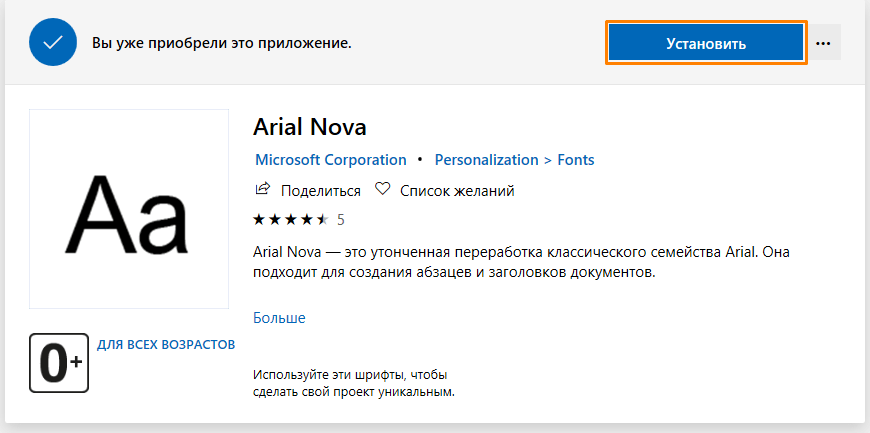Image resolution: width=870 pixels, height=433 pixels.
Task: Click the rating count number 5
Action: [x=341, y=218]
